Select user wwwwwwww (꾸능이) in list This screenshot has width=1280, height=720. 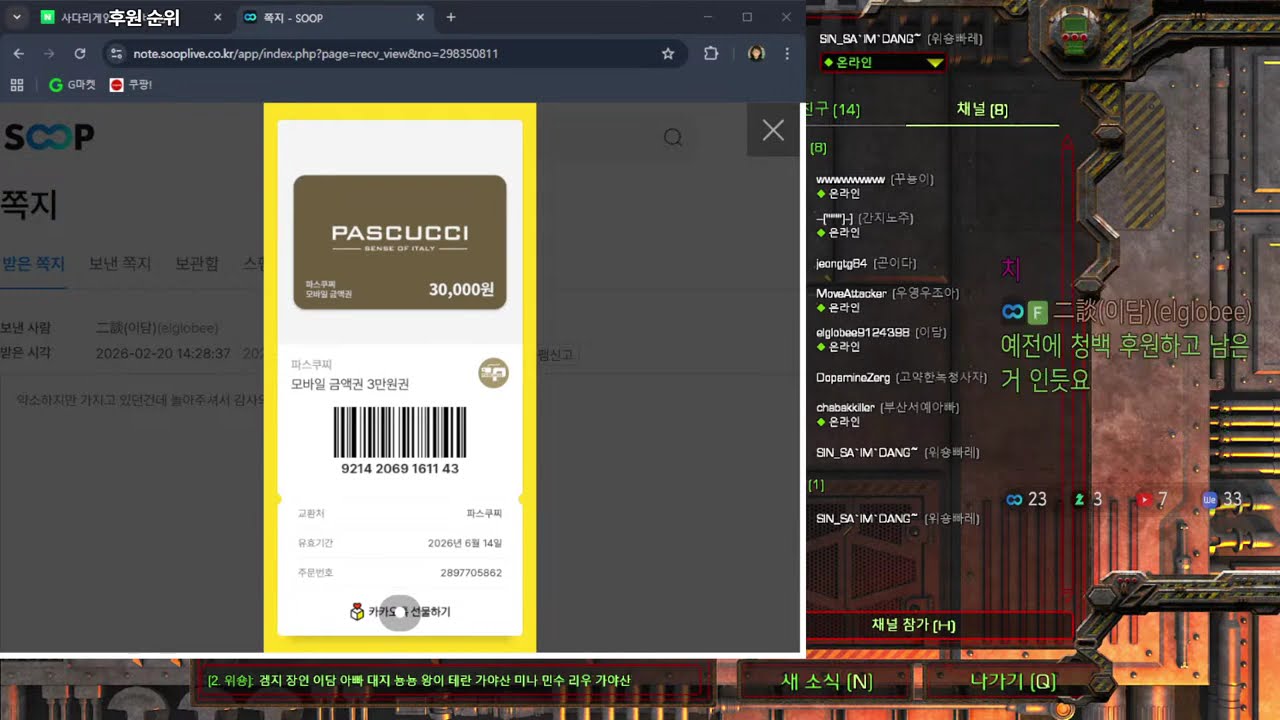click(x=875, y=179)
